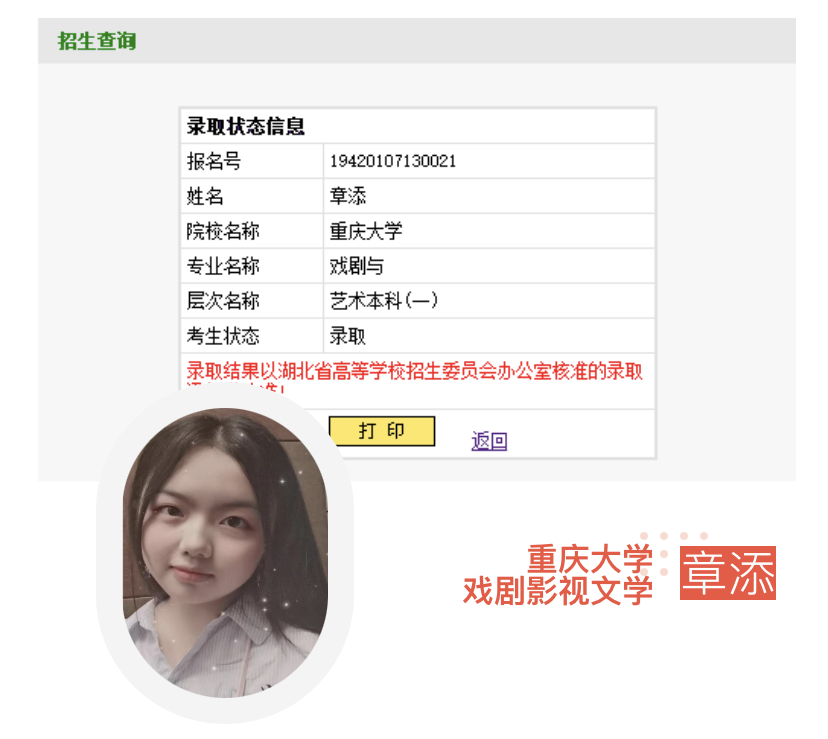Click the 录取状态信息 table heading

[x=246, y=126]
